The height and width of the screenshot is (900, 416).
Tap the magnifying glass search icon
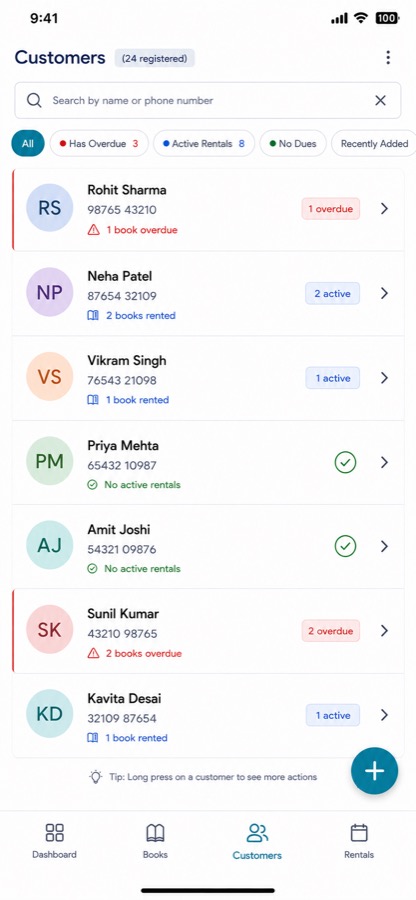pyautogui.click(x=34, y=100)
